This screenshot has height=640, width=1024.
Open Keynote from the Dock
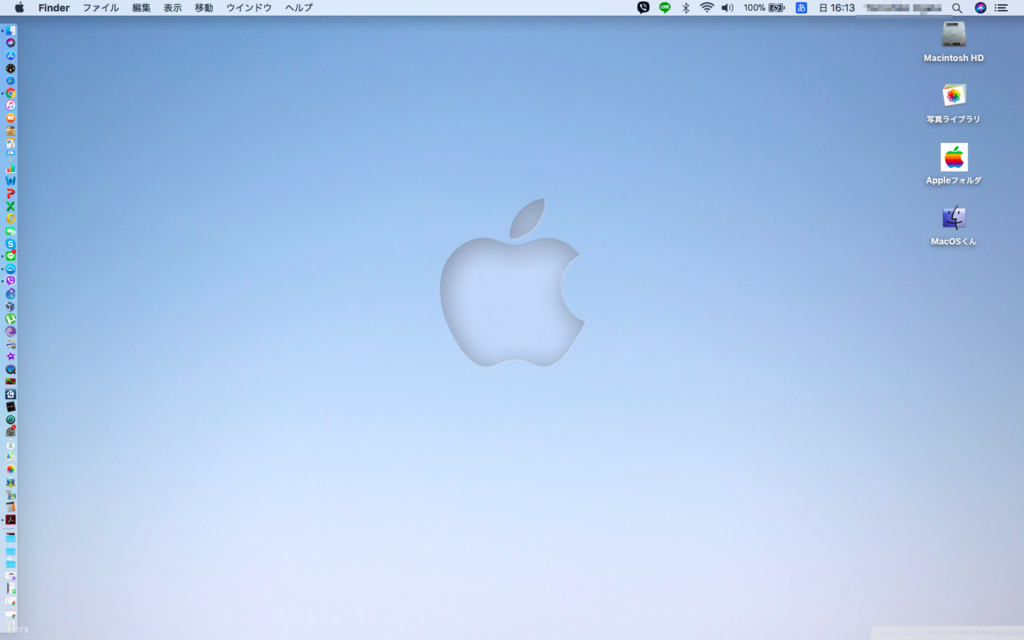[x=10, y=154]
